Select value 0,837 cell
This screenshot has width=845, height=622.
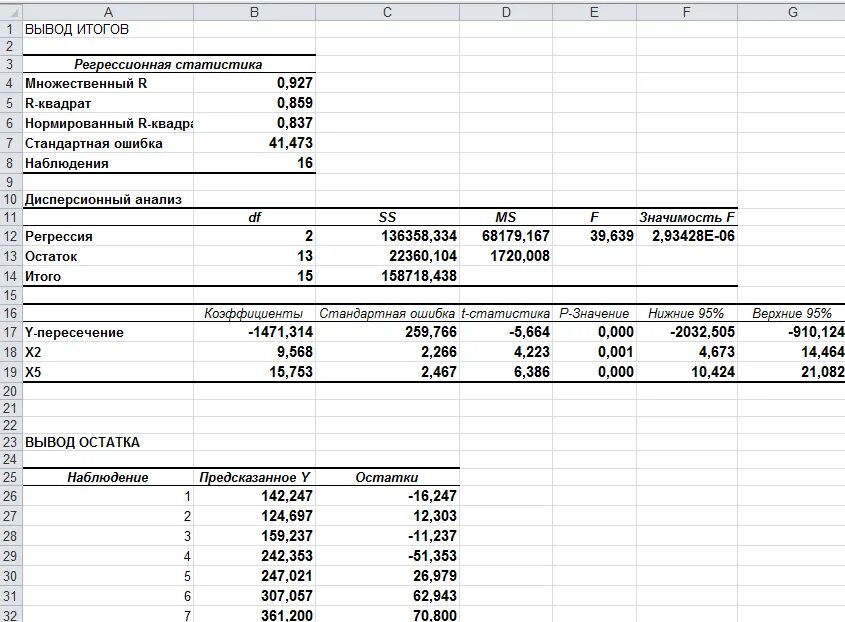pos(254,123)
